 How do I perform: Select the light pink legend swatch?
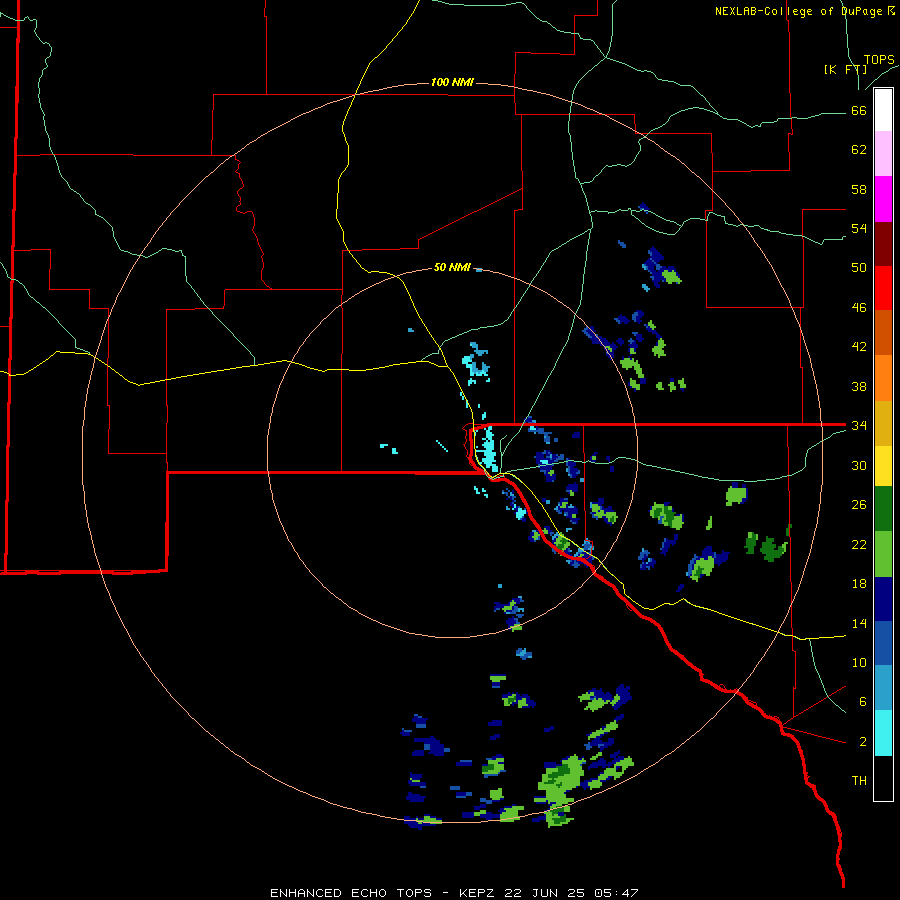point(883,154)
